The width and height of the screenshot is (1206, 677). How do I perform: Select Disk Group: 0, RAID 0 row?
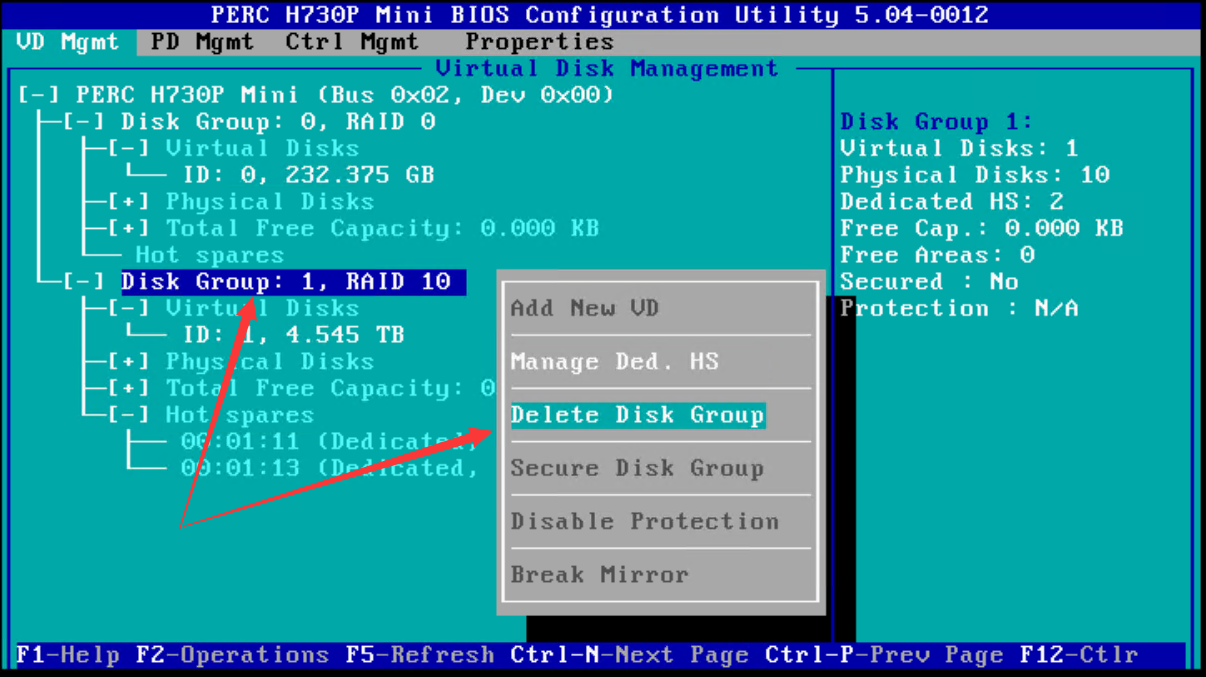[278, 122]
